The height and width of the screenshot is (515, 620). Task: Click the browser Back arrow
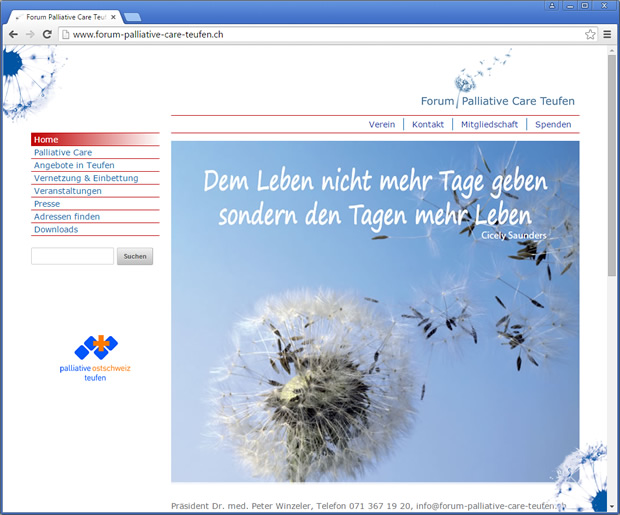click(x=13, y=34)
